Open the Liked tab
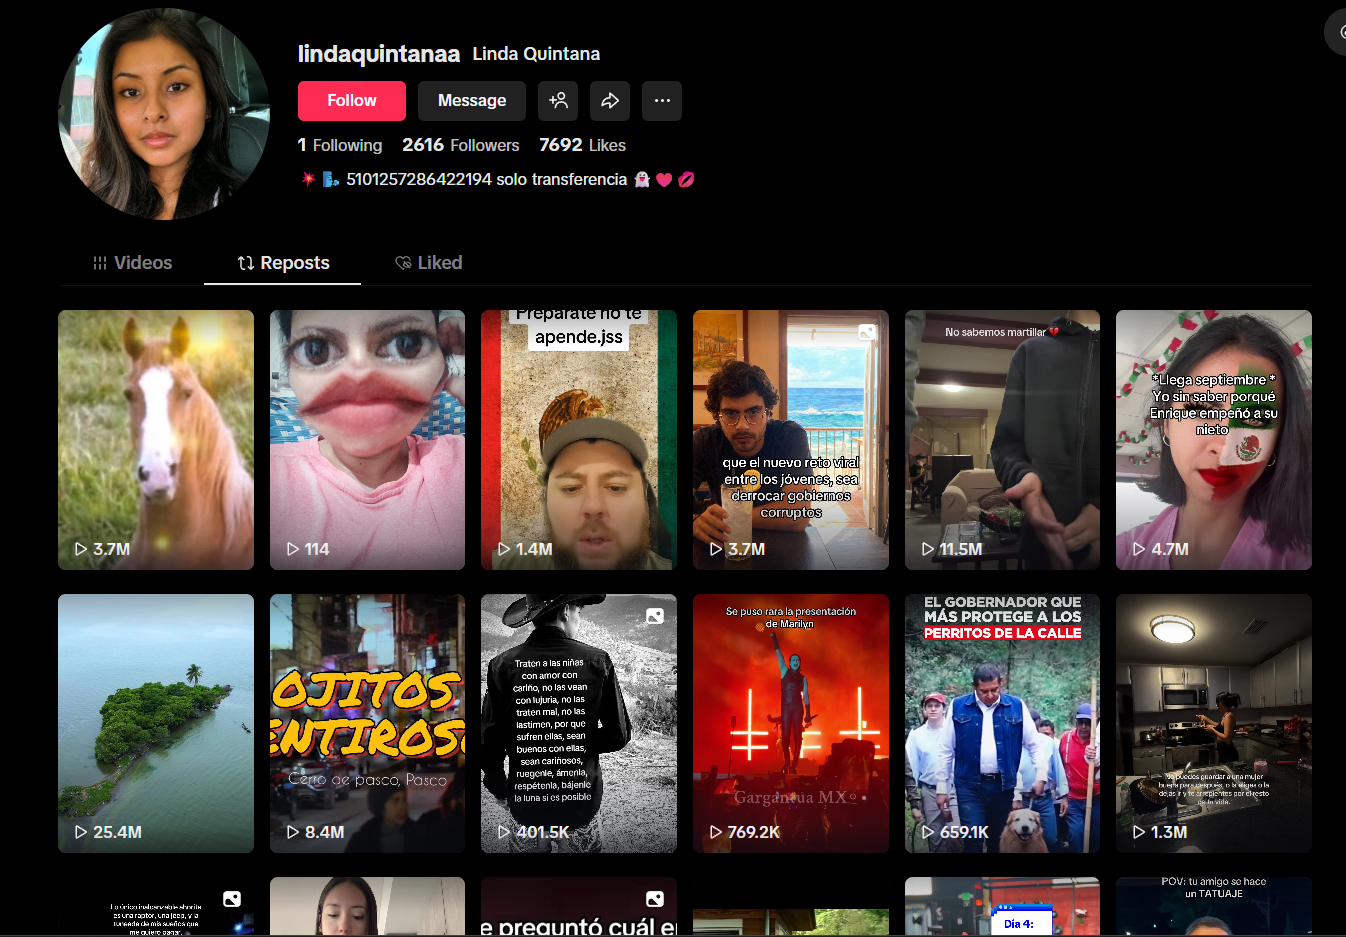Viewport: 1346px width, 937px height. [x=428, y=263]
